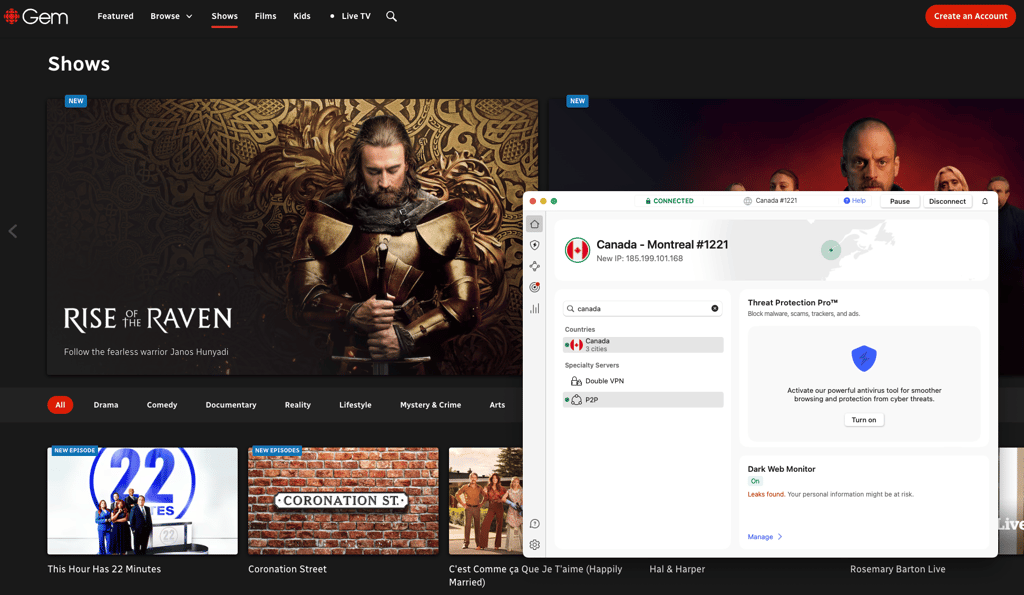The width and height of the screenshot is (1024, 595).
Task: Open the Shows tab
Action: pos(225,16)
